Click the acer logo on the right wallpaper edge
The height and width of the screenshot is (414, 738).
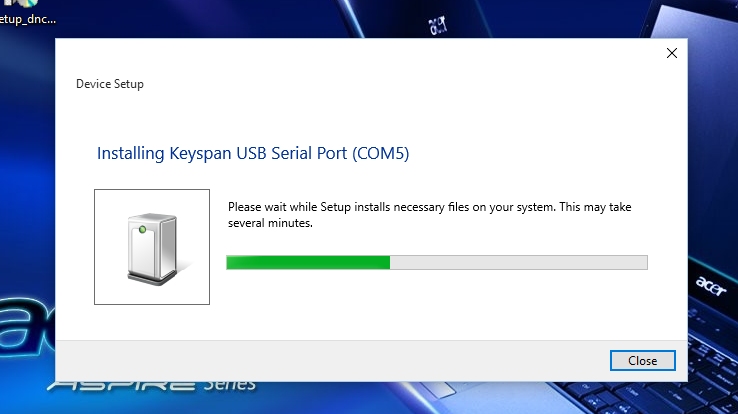click(x=706, y=279)
